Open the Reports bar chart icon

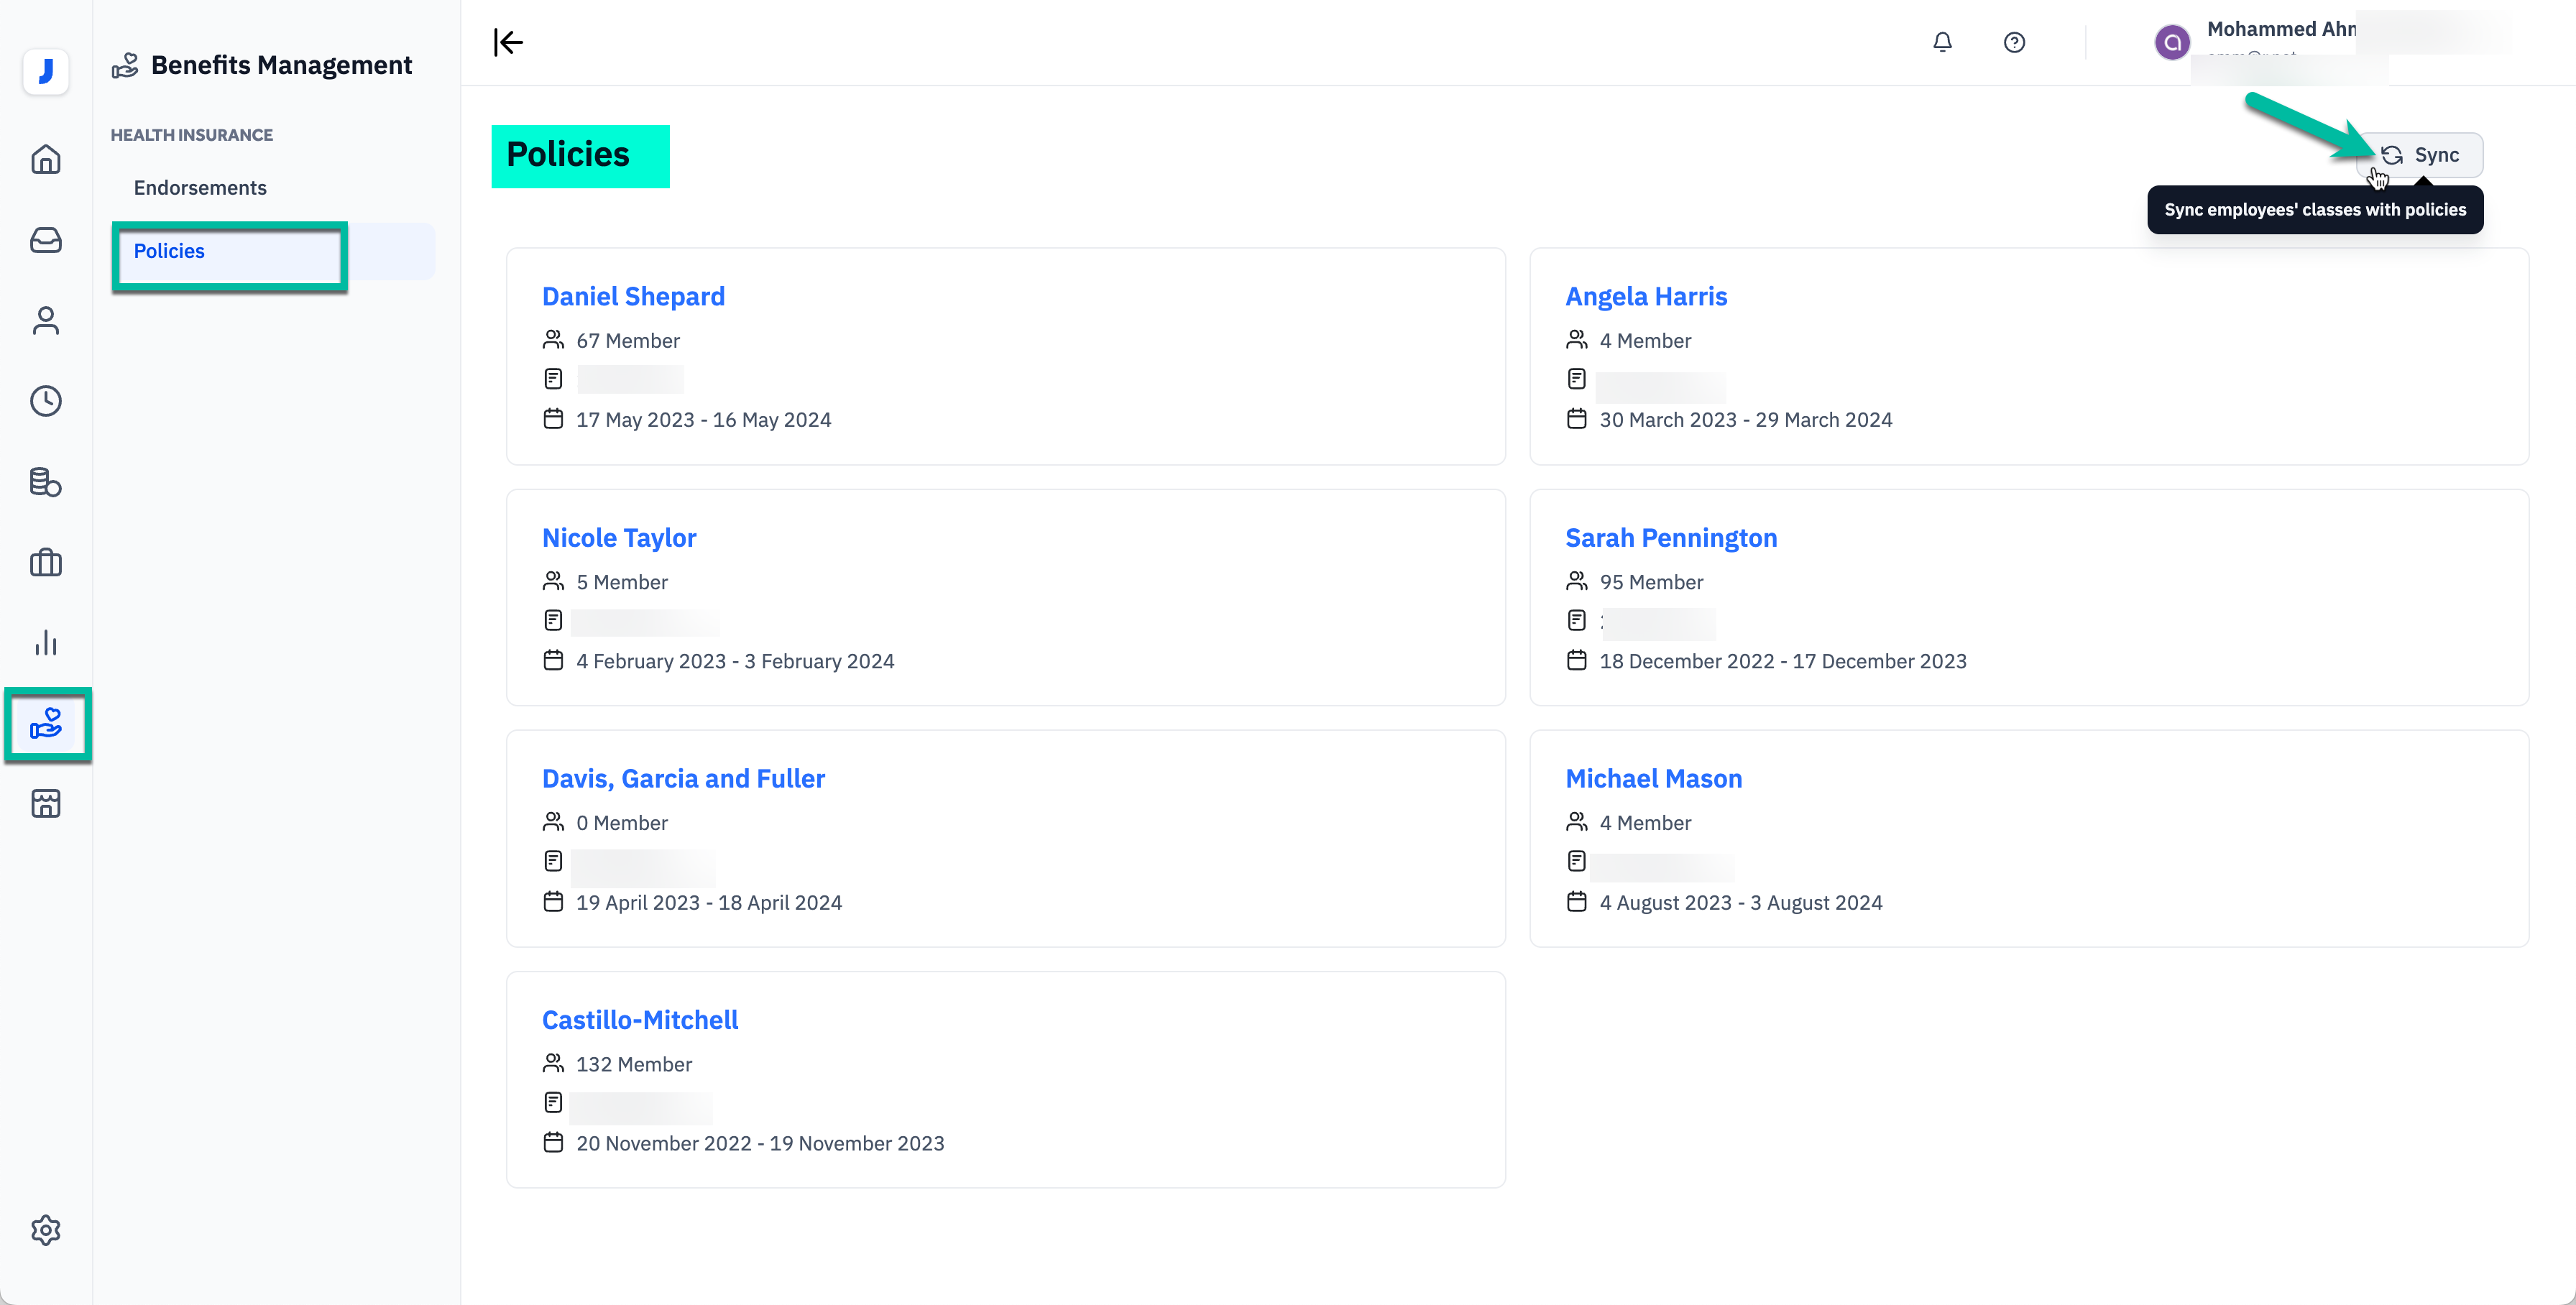click(x=46, y=643)
